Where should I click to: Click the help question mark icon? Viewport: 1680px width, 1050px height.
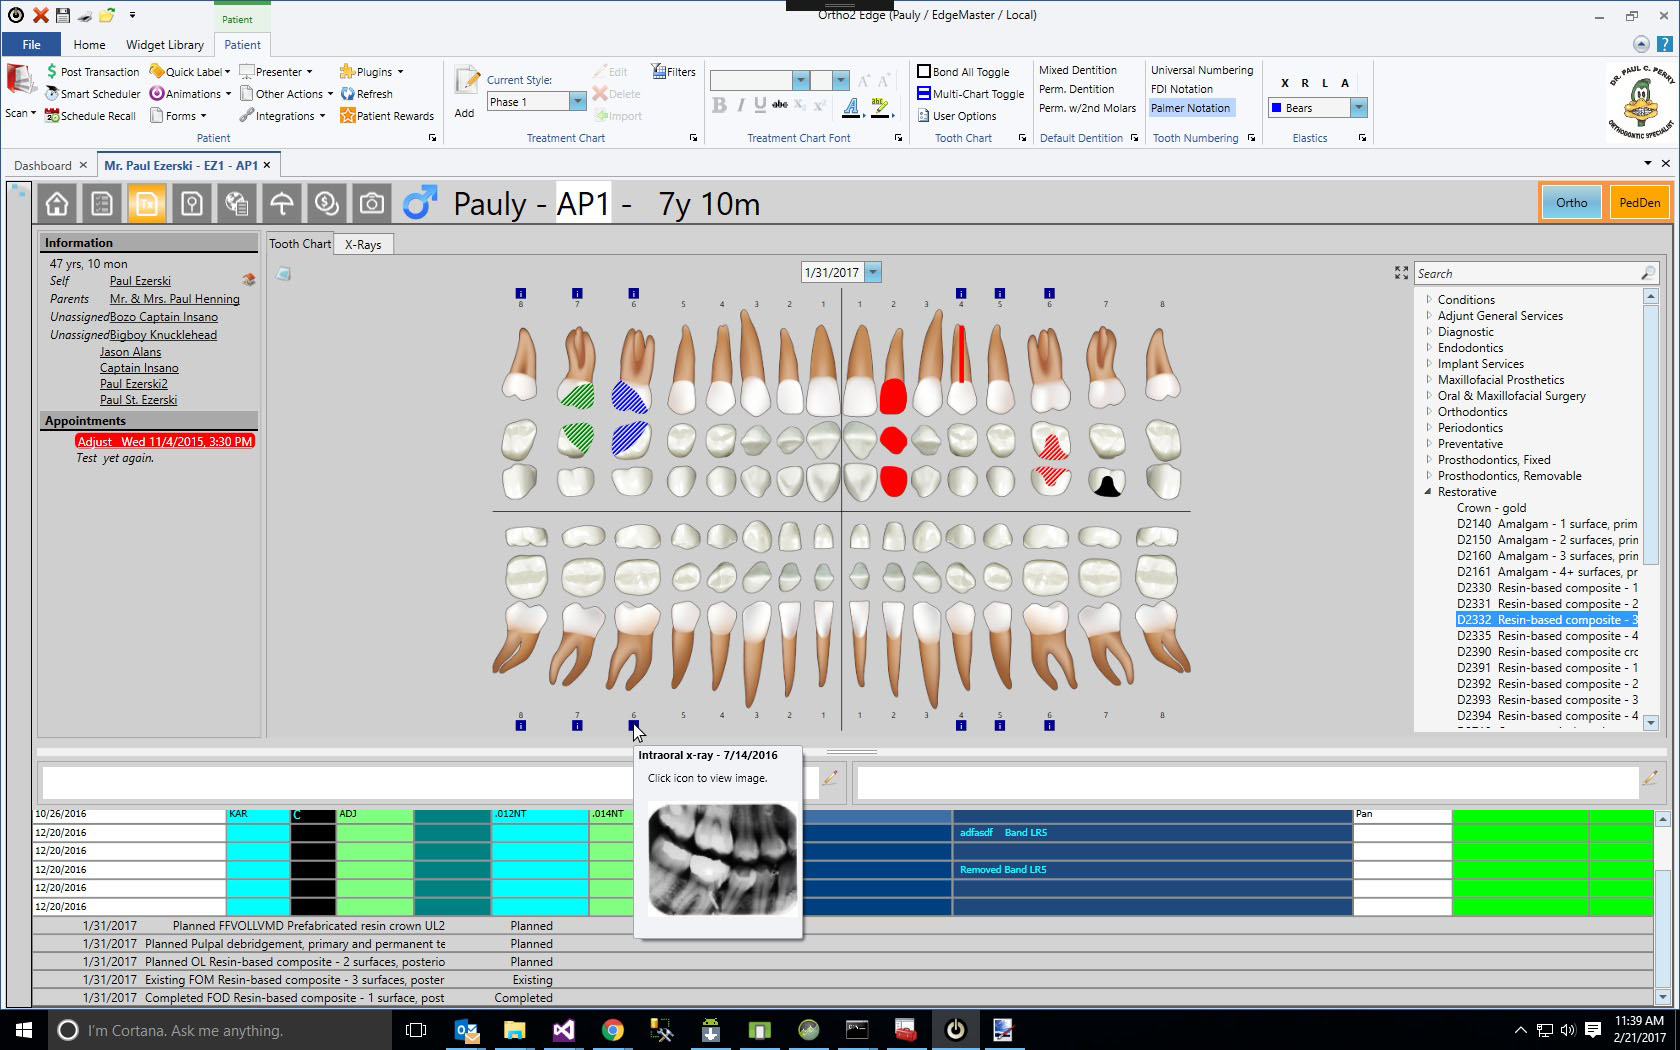[x=1665, y=44]
